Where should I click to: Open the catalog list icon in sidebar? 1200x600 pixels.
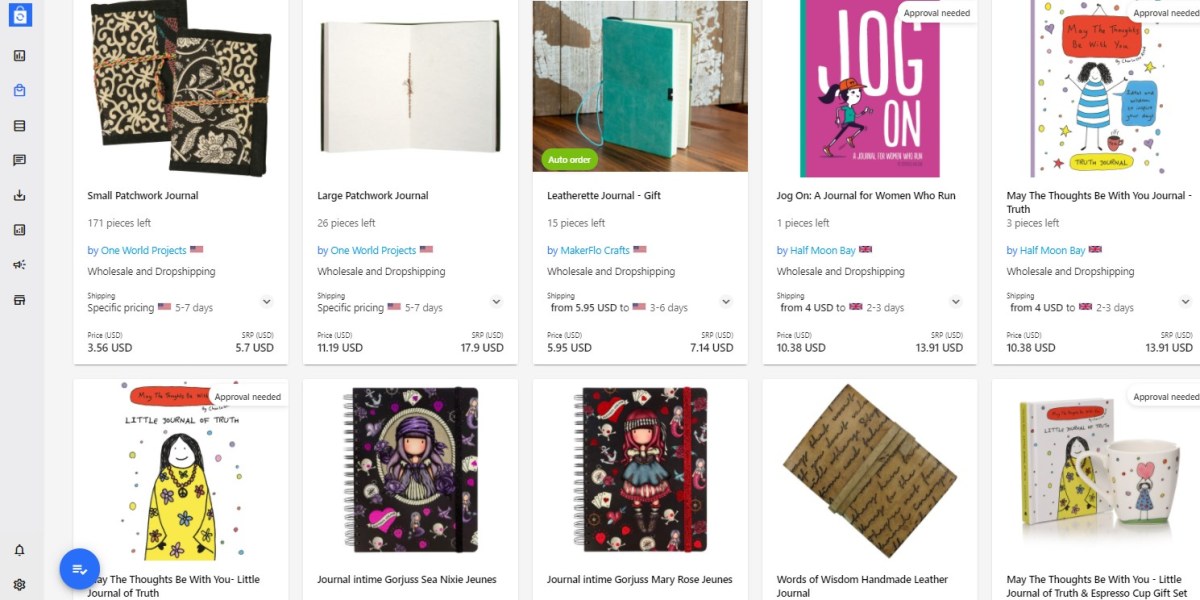pyautogui.click(x=20, y=124)
